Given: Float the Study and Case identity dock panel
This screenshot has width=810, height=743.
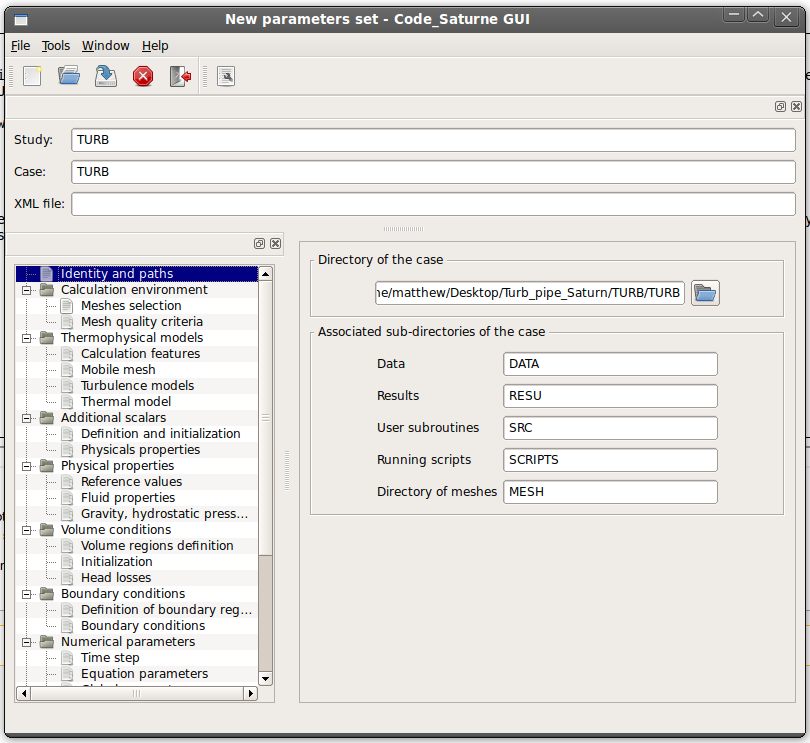Looking at the screenshot, I should coord(780,106).
